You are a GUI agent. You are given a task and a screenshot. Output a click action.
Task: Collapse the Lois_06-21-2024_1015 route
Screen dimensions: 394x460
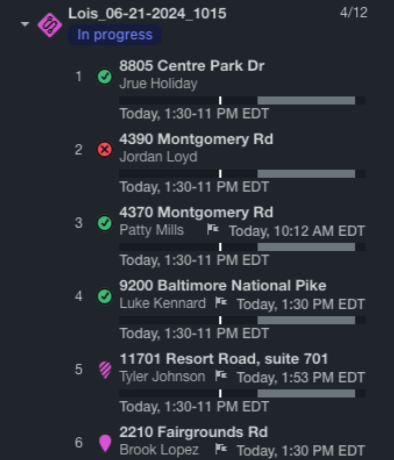[x=25, y=24]
